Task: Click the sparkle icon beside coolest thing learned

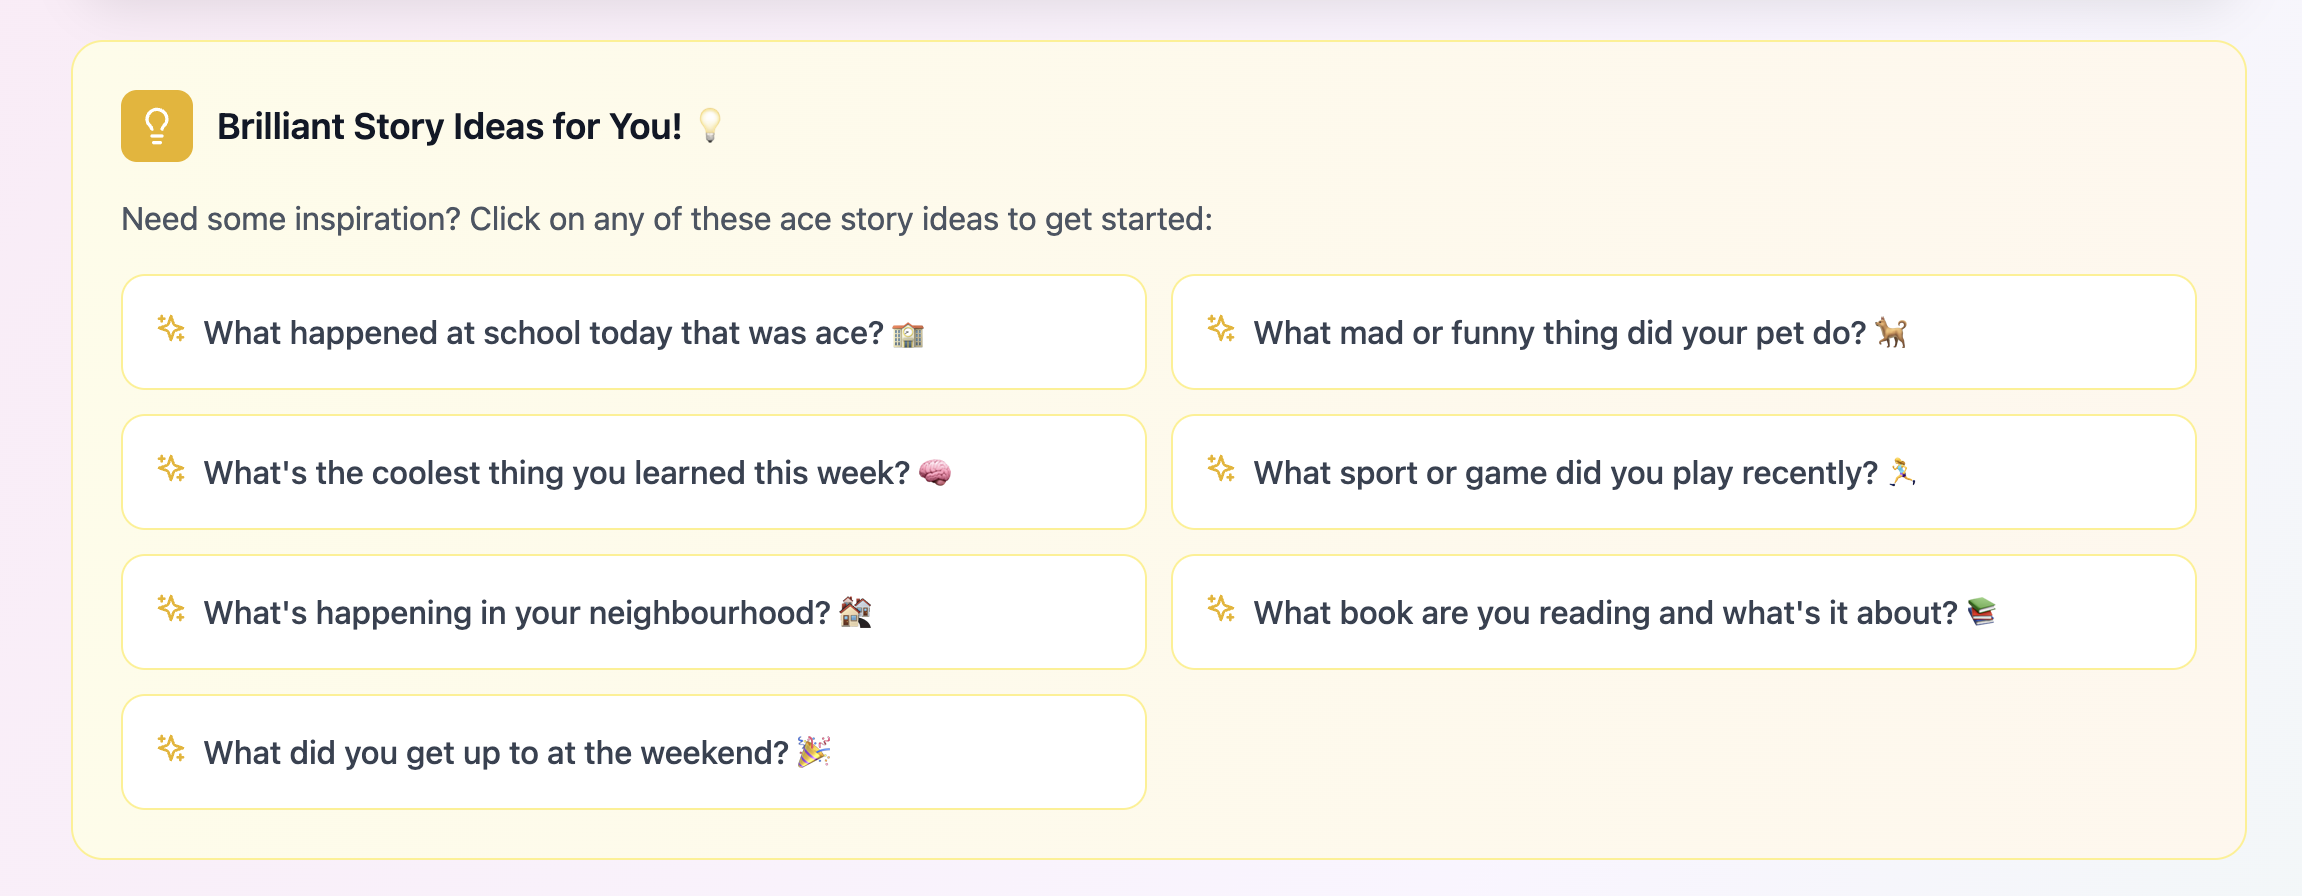Action: [171, 468]
